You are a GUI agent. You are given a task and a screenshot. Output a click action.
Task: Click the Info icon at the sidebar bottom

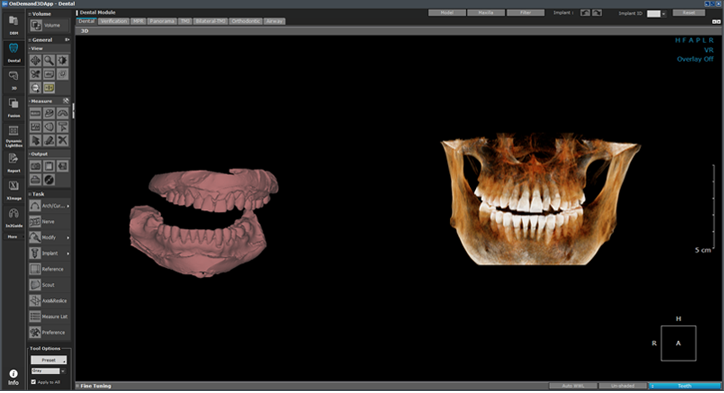(13, 377)
